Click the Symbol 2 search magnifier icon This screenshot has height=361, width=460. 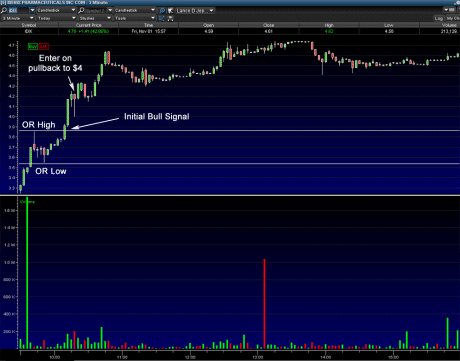point(81,10)
